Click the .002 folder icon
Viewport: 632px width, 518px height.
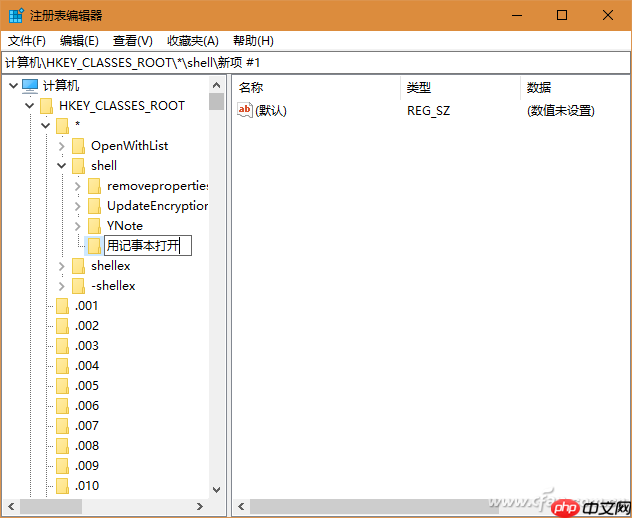[x=62, y=326]
